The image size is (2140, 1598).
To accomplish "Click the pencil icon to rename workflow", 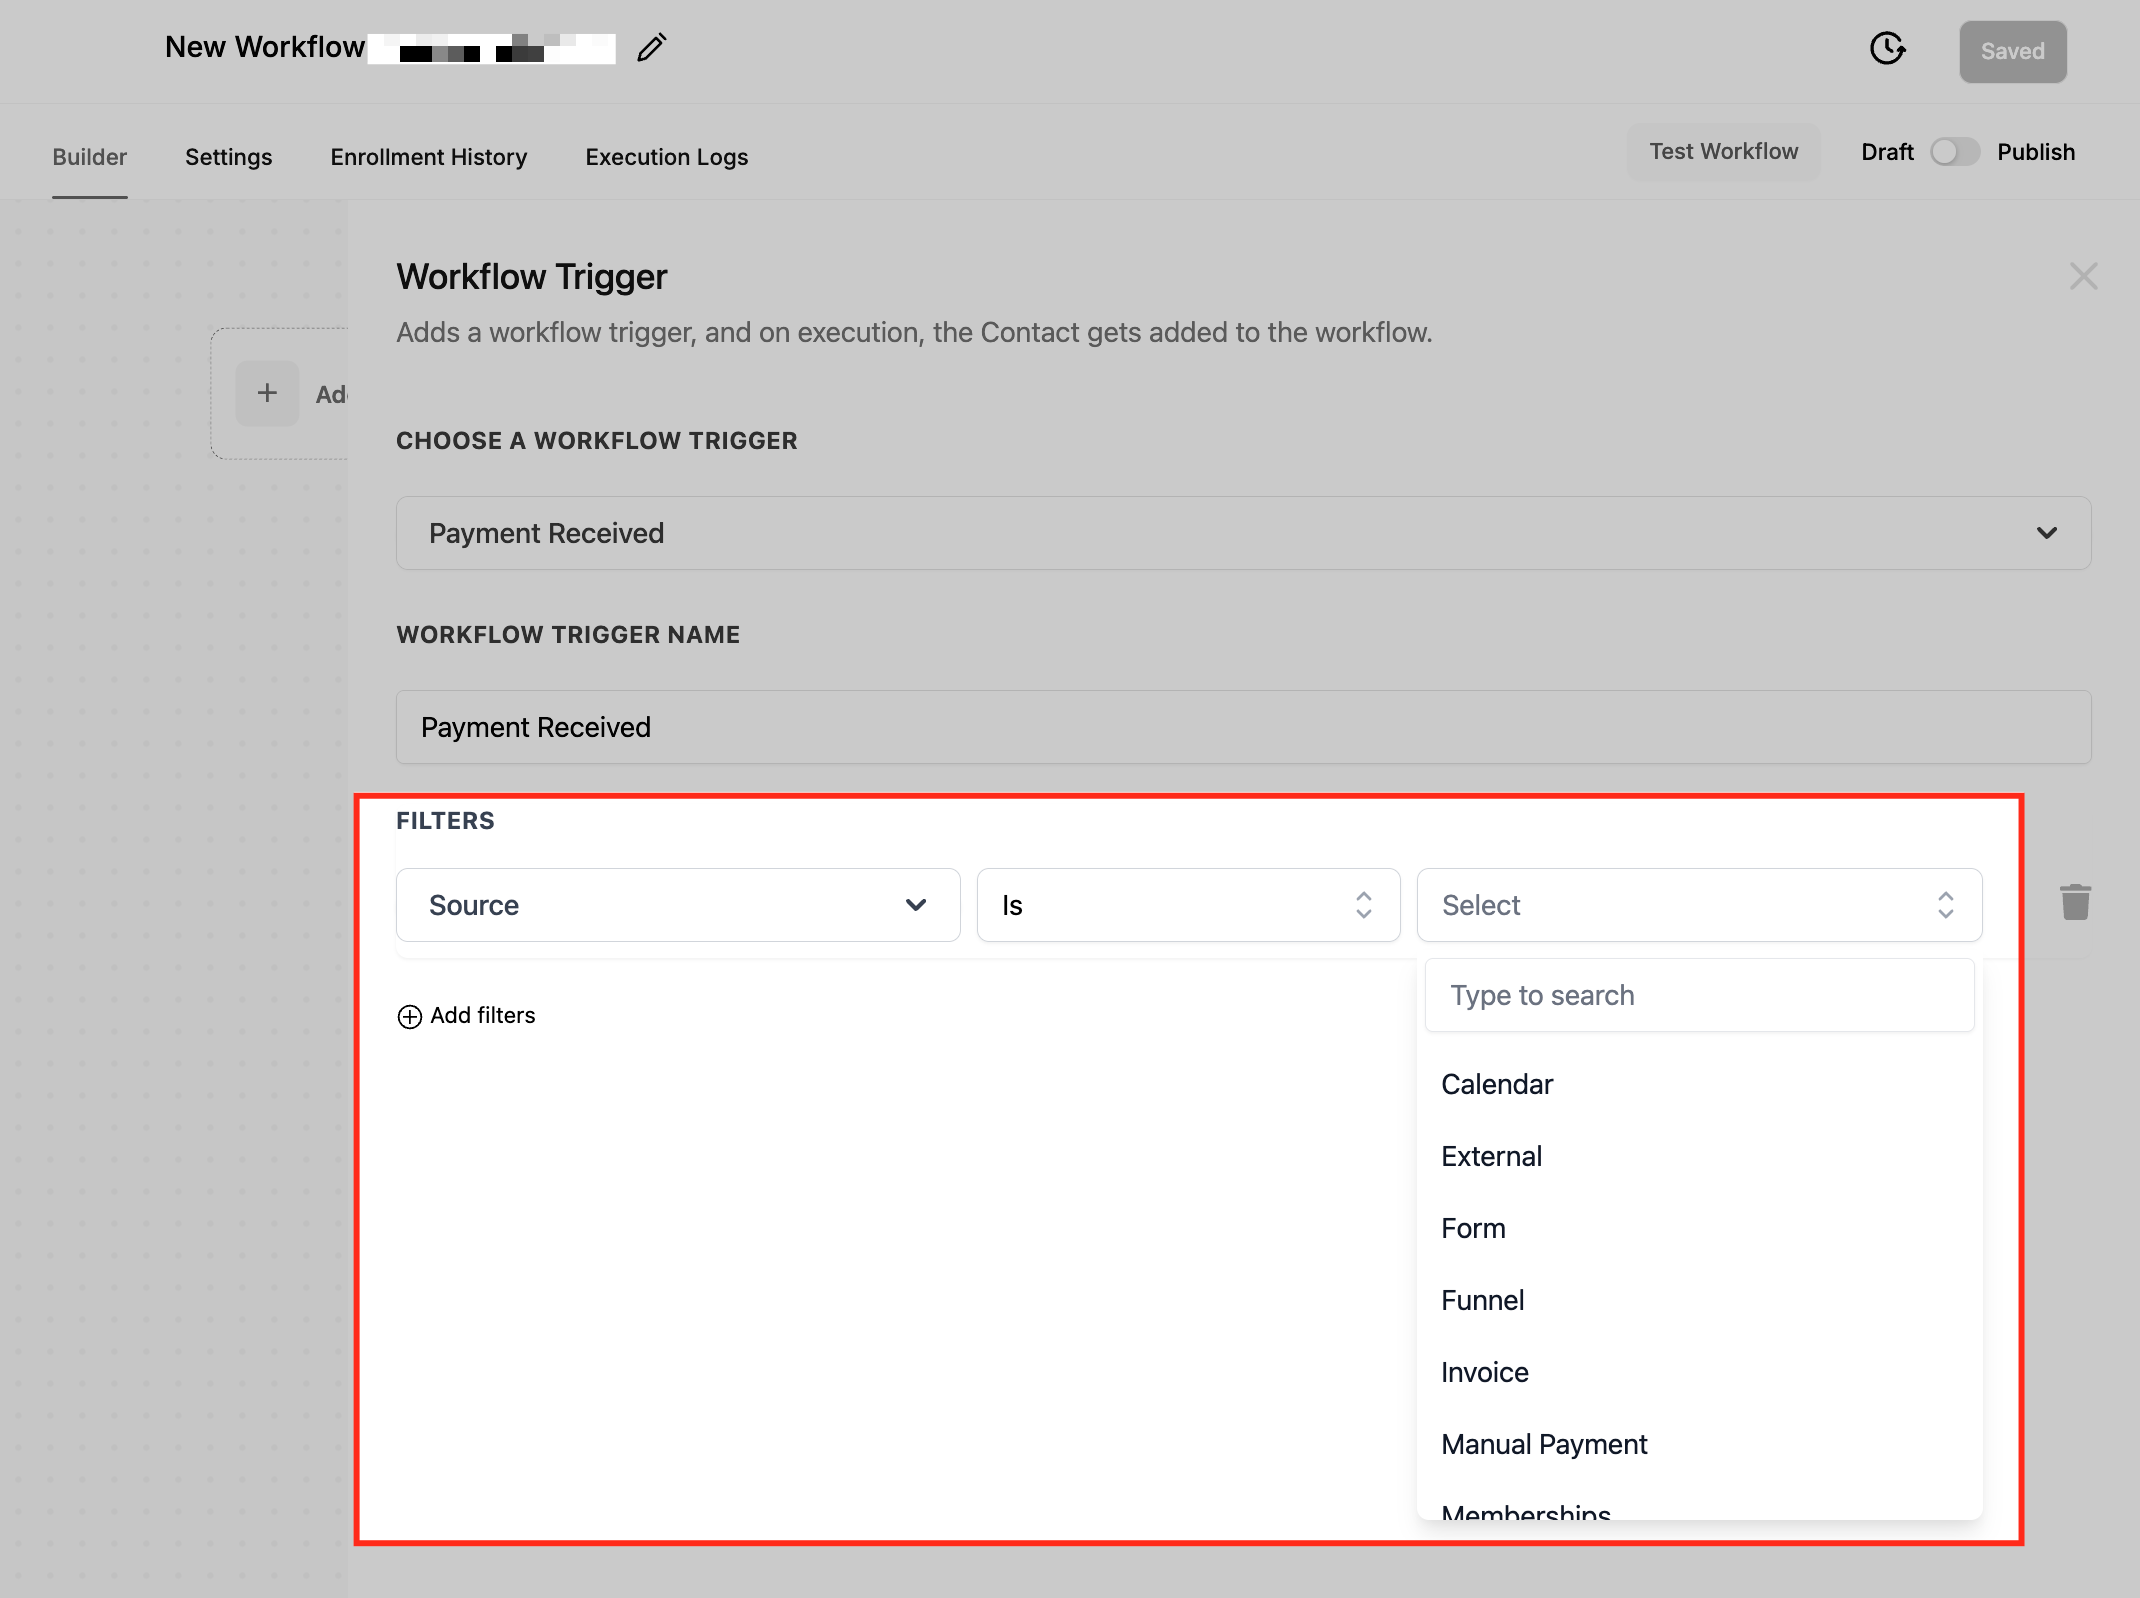I will tap(652, 47).
